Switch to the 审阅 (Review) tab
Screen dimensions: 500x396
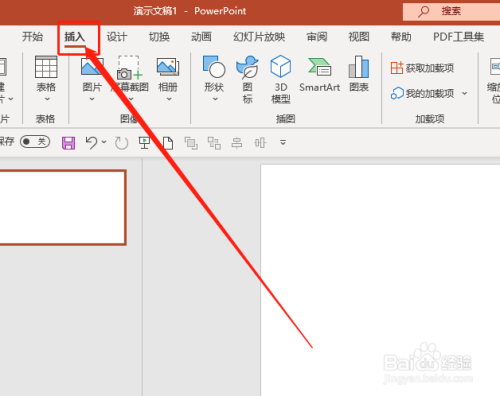pos(317,37)
